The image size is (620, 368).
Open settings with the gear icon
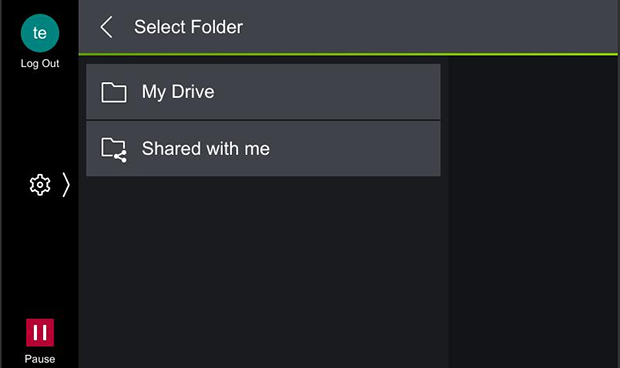[x=40, y=185]
